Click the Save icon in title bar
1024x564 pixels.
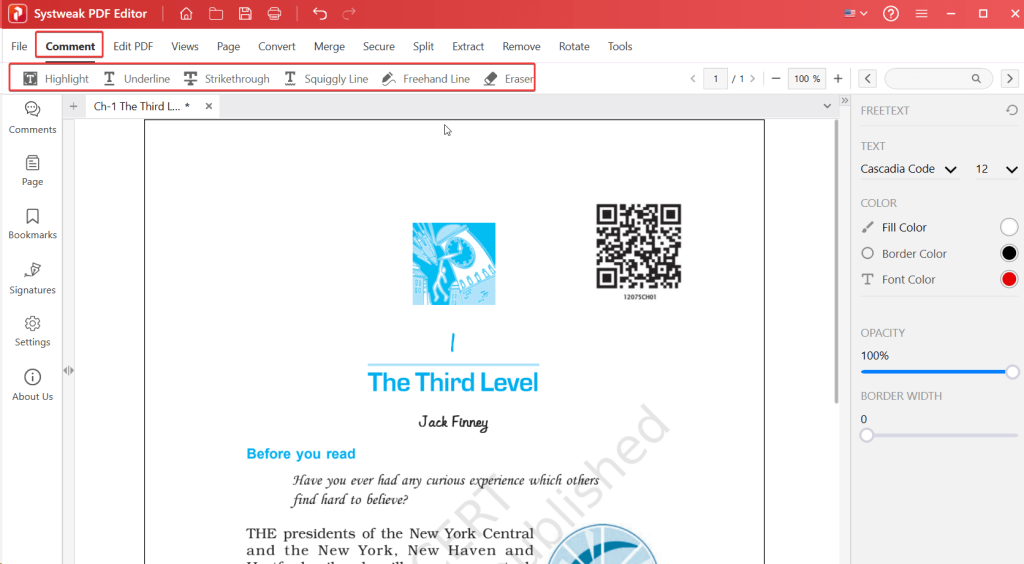[x=245, y=14]
